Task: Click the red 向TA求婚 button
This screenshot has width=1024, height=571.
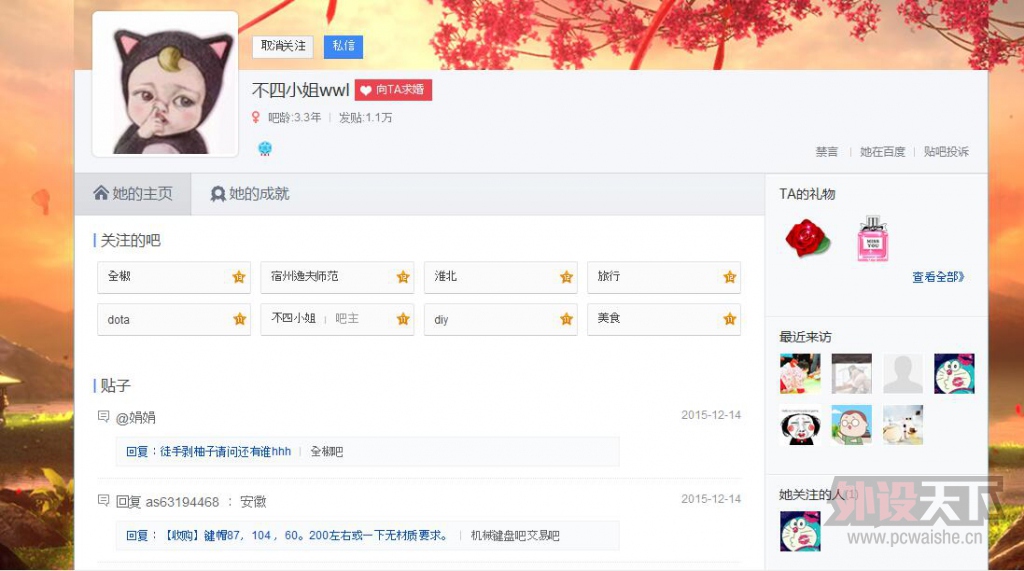Action: [x=393, y=90]
